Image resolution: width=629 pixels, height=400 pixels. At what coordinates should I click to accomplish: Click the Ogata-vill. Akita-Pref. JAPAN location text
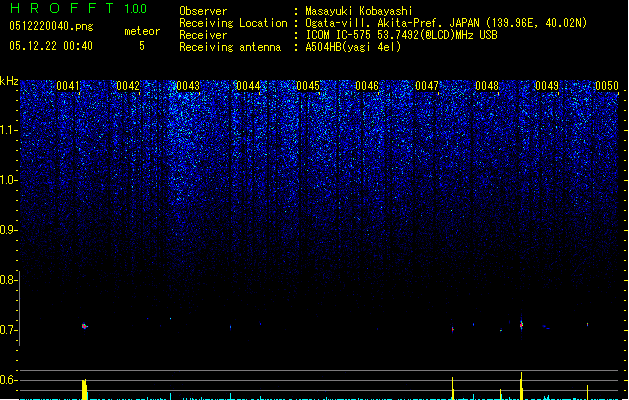click(x=446, y=23)
